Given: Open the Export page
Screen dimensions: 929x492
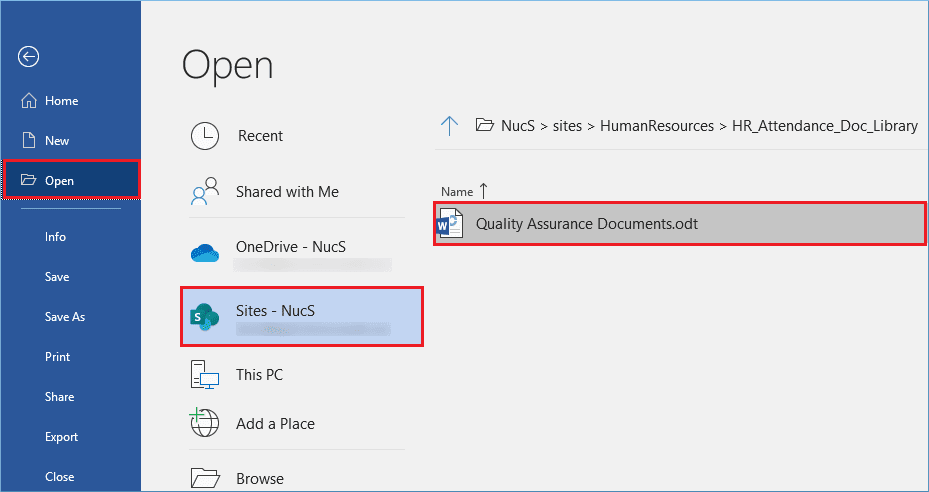Looking at the screenshot, I should [x=61, y=437].
